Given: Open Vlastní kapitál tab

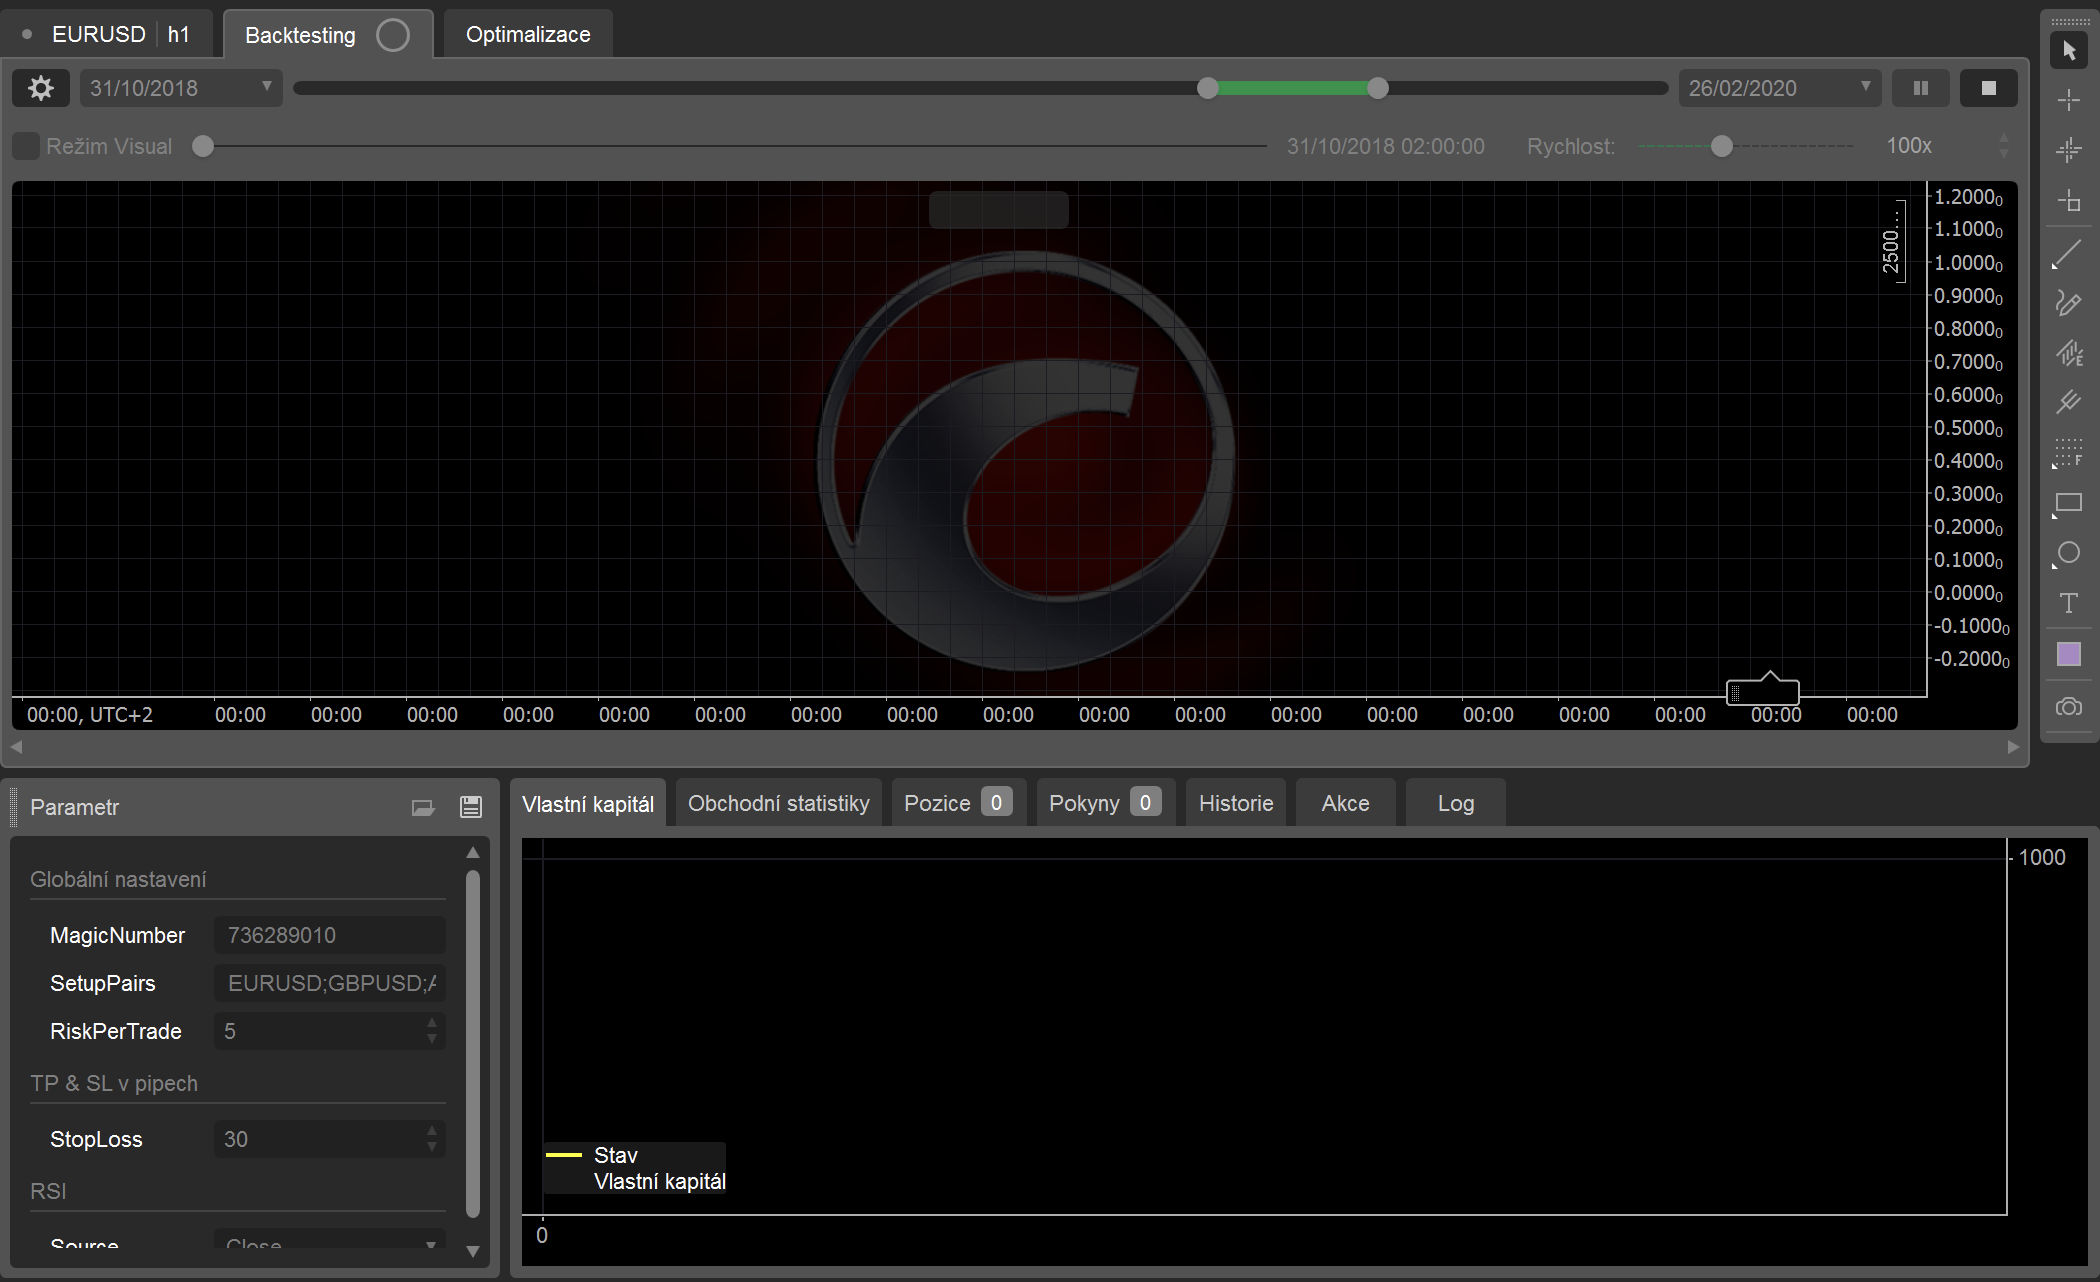Looking at the screenshot, I should (588, 804).
